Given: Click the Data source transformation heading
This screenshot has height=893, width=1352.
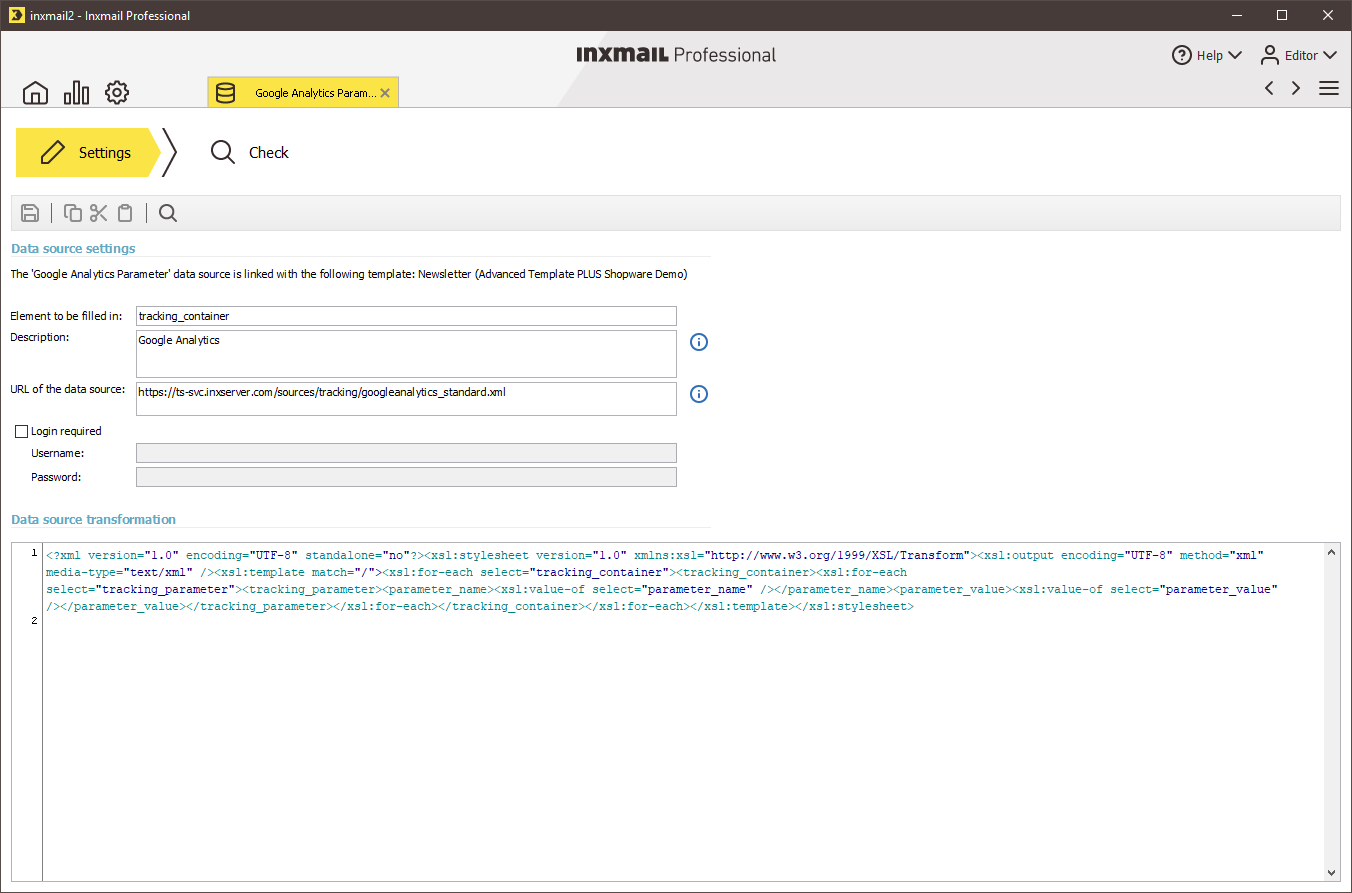Looking at the screenshot, I should click(x=93, y=520).
